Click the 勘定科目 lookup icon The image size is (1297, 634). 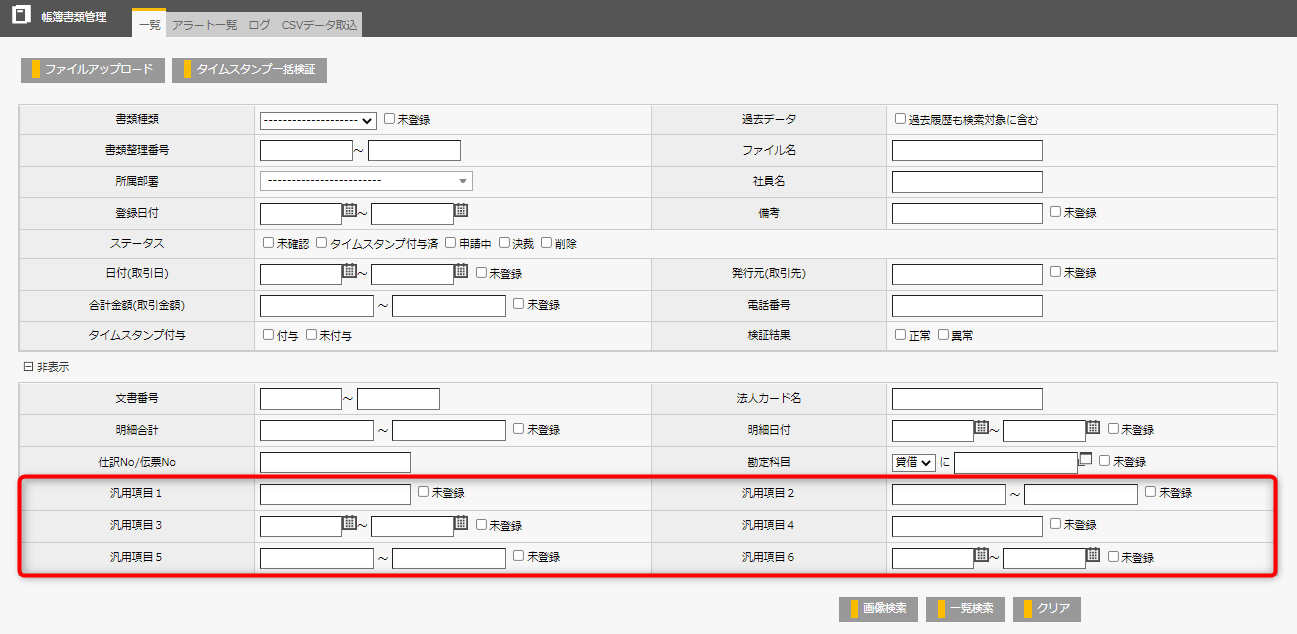1086,460
